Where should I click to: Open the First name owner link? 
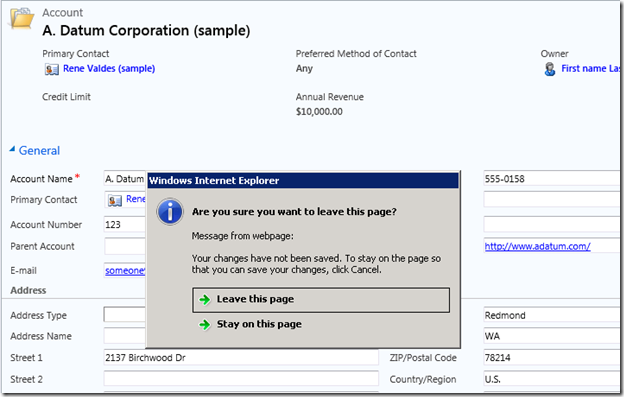(591, 68)
